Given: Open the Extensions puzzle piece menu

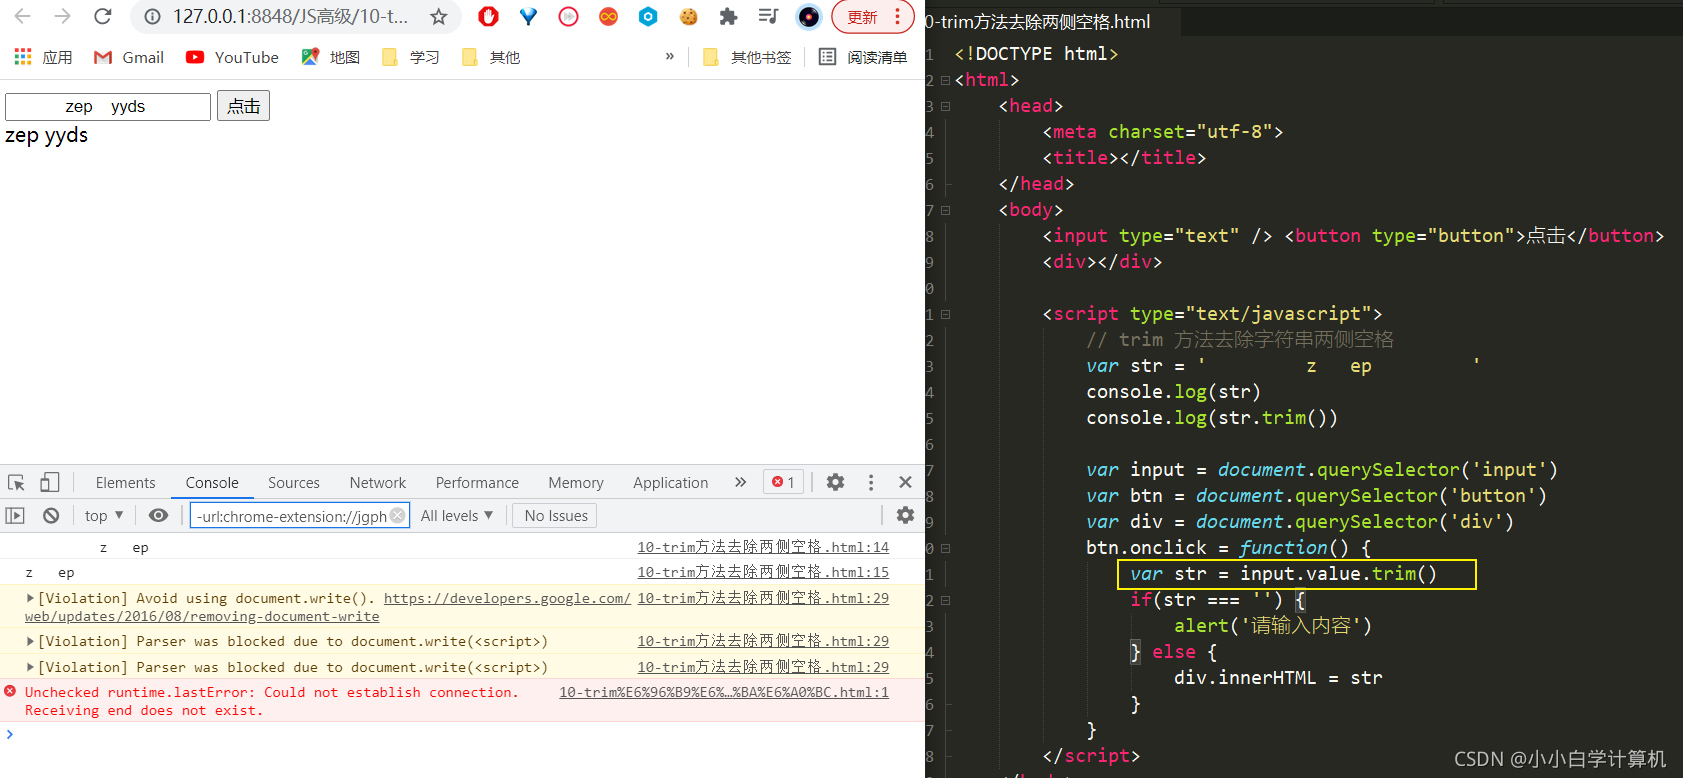Looking at the screenshot, I should click(x=728, y=16).
